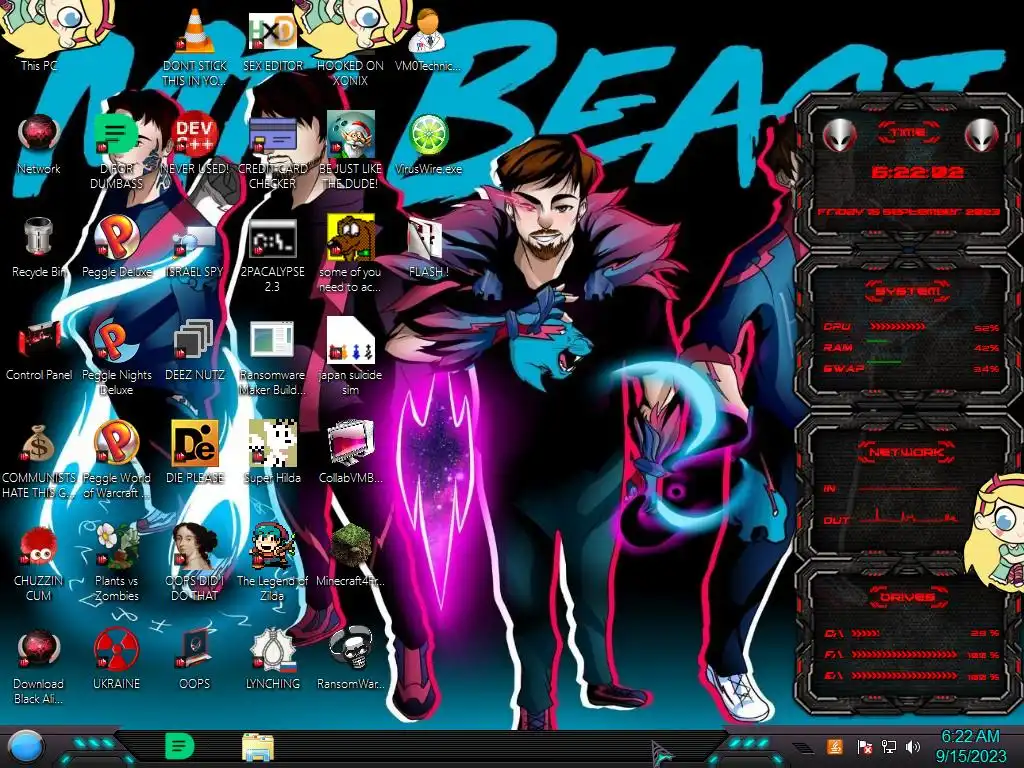Open the VLC cone shortcut icon
Viewport: 1024px width, 768px height.
(195, 31)
